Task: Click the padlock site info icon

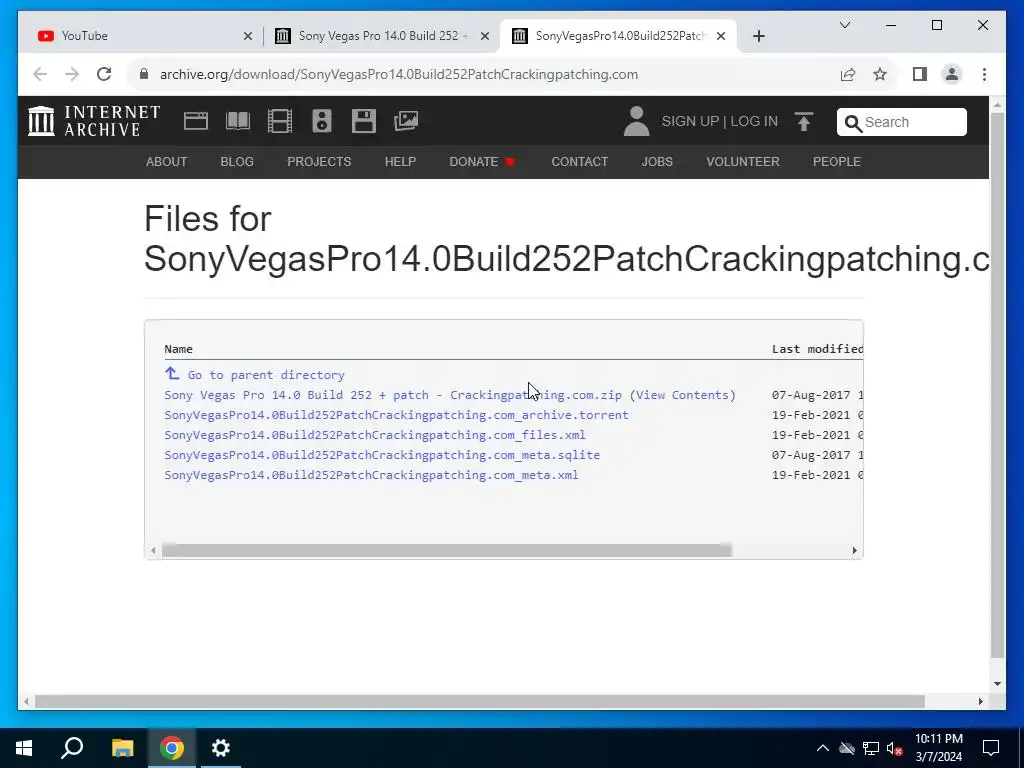Action: pos(144,74)
